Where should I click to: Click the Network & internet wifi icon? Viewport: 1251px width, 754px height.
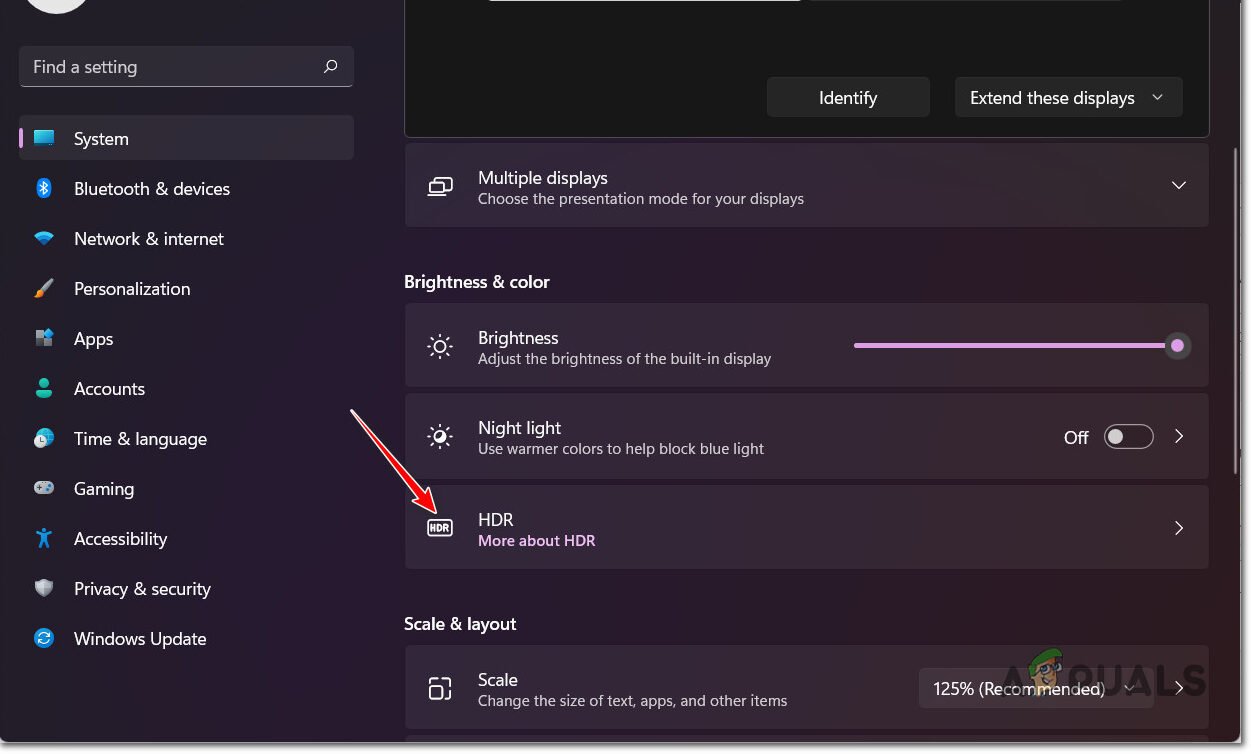[x=44, y=239]
